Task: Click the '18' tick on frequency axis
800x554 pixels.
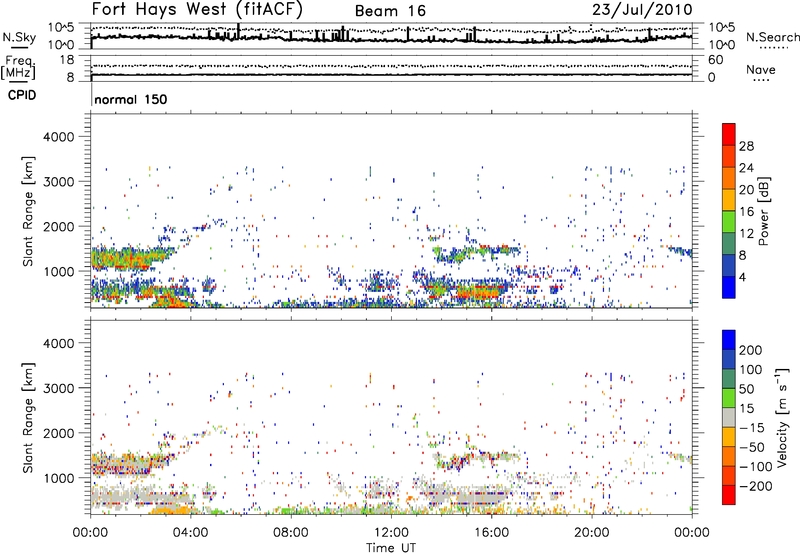Action: (67, 60)
